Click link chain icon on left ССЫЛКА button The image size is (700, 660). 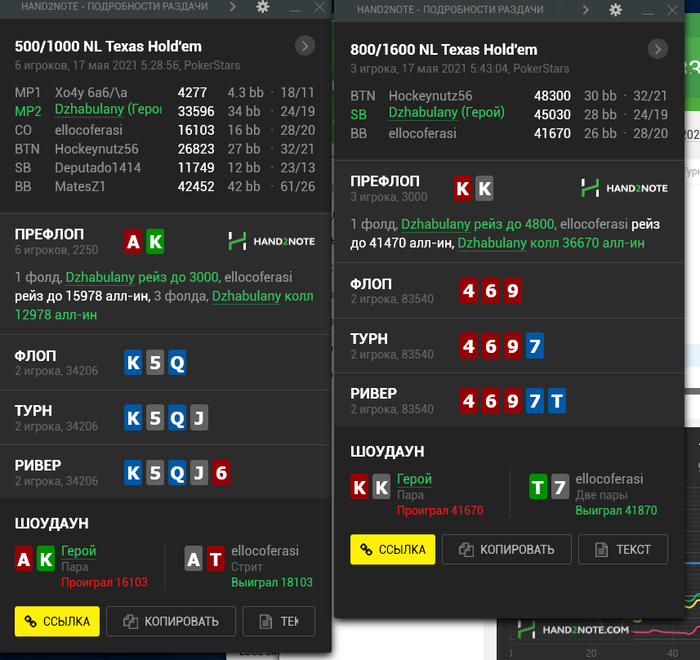(30, 621)
